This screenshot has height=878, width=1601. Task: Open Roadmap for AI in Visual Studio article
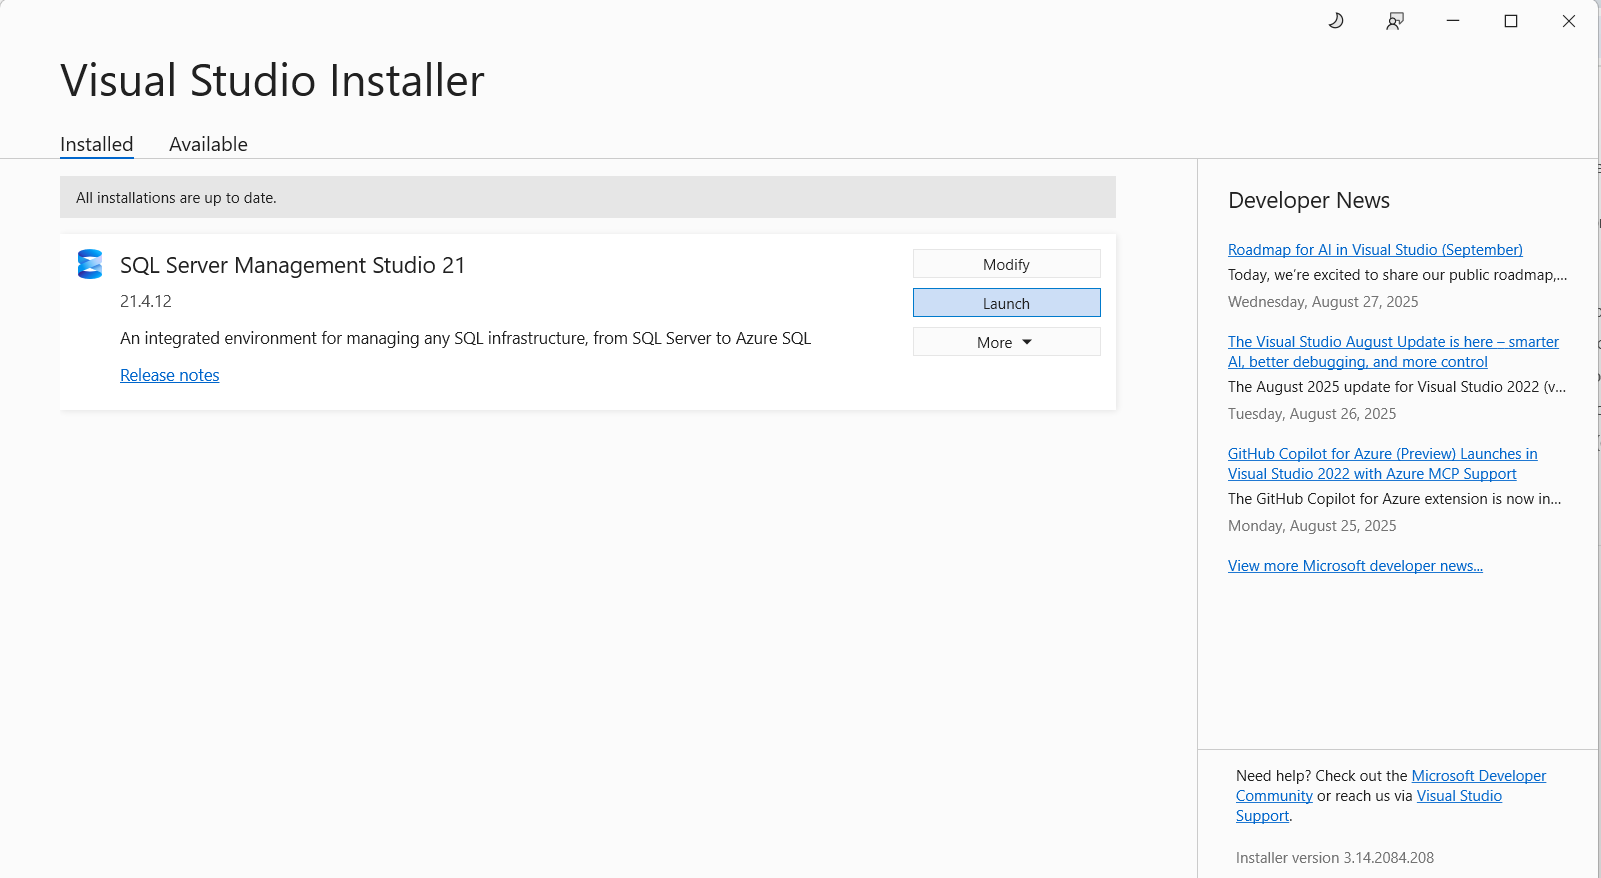click(1375, 250)
